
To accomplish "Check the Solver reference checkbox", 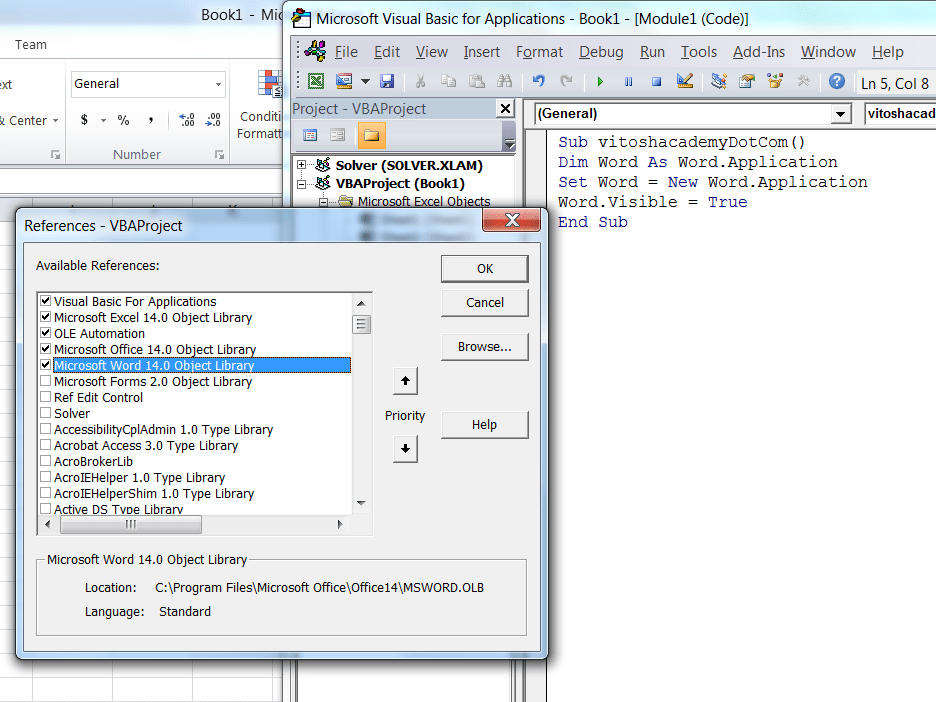I will tap(45, 412).
